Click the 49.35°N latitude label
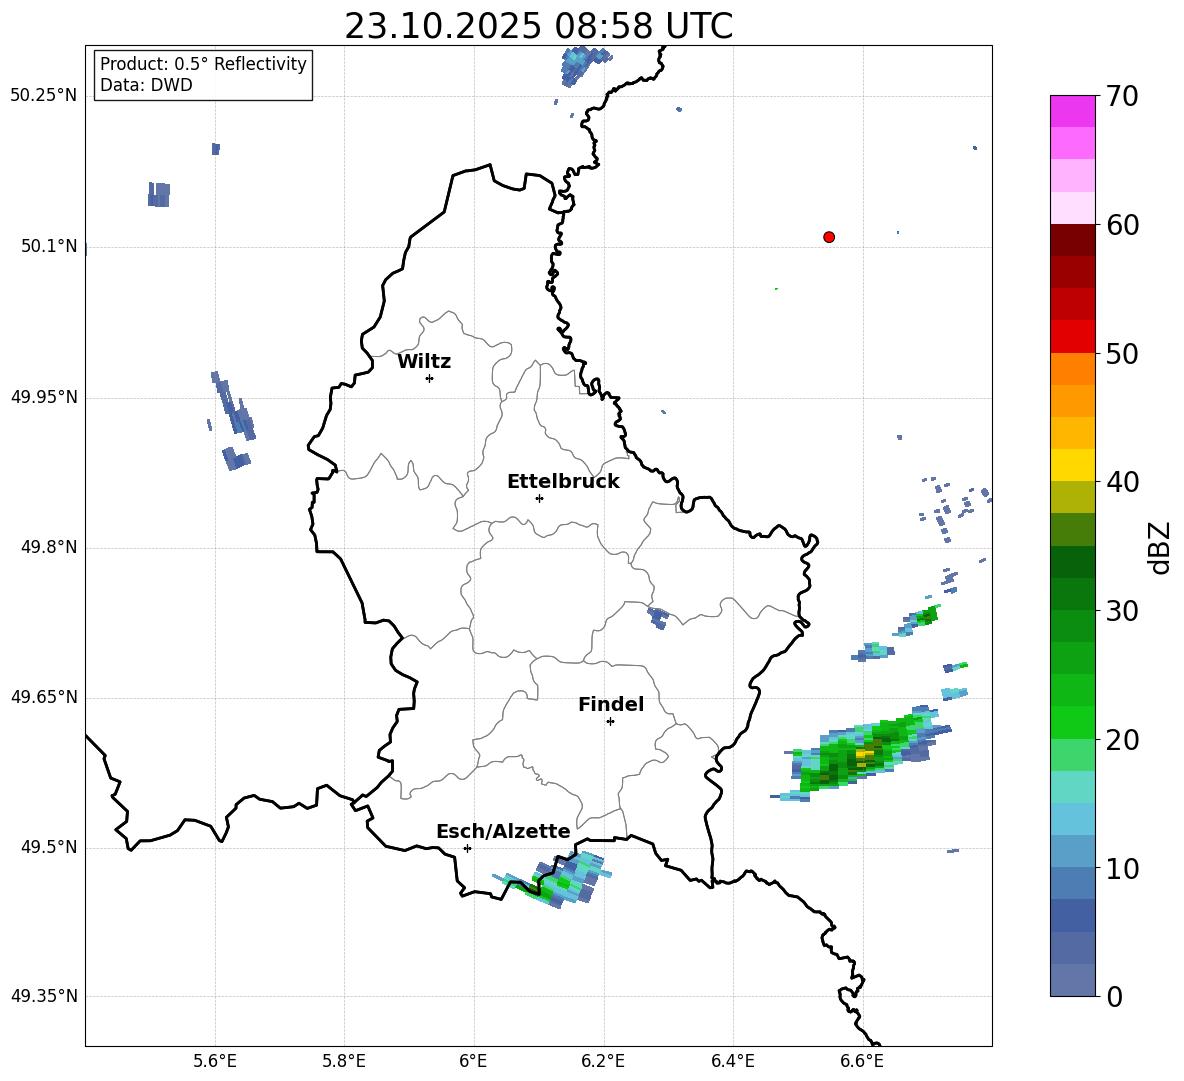 click(x=44, y=996)
